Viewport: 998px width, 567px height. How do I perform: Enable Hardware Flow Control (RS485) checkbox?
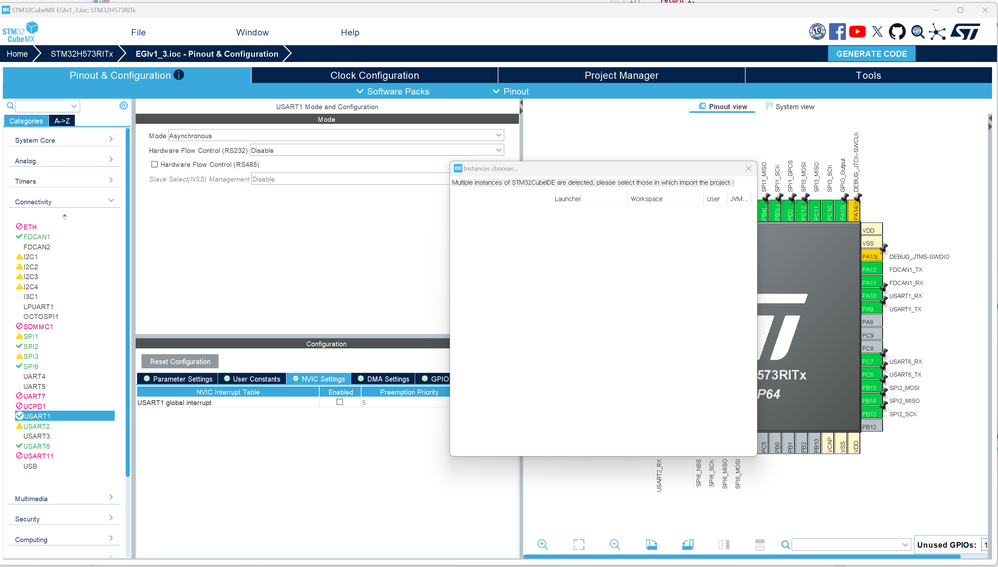click(x=154, y=164)
